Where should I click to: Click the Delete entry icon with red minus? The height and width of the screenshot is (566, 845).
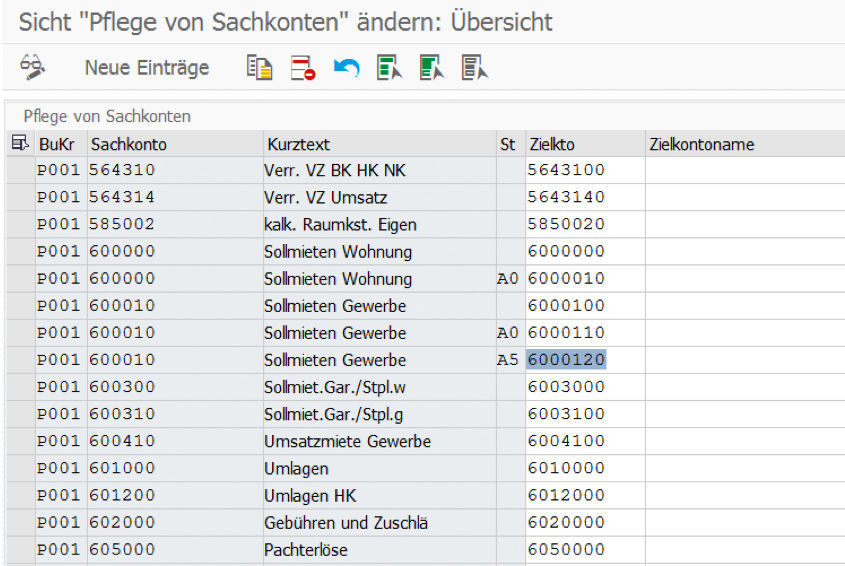click(x=302, y=68)
